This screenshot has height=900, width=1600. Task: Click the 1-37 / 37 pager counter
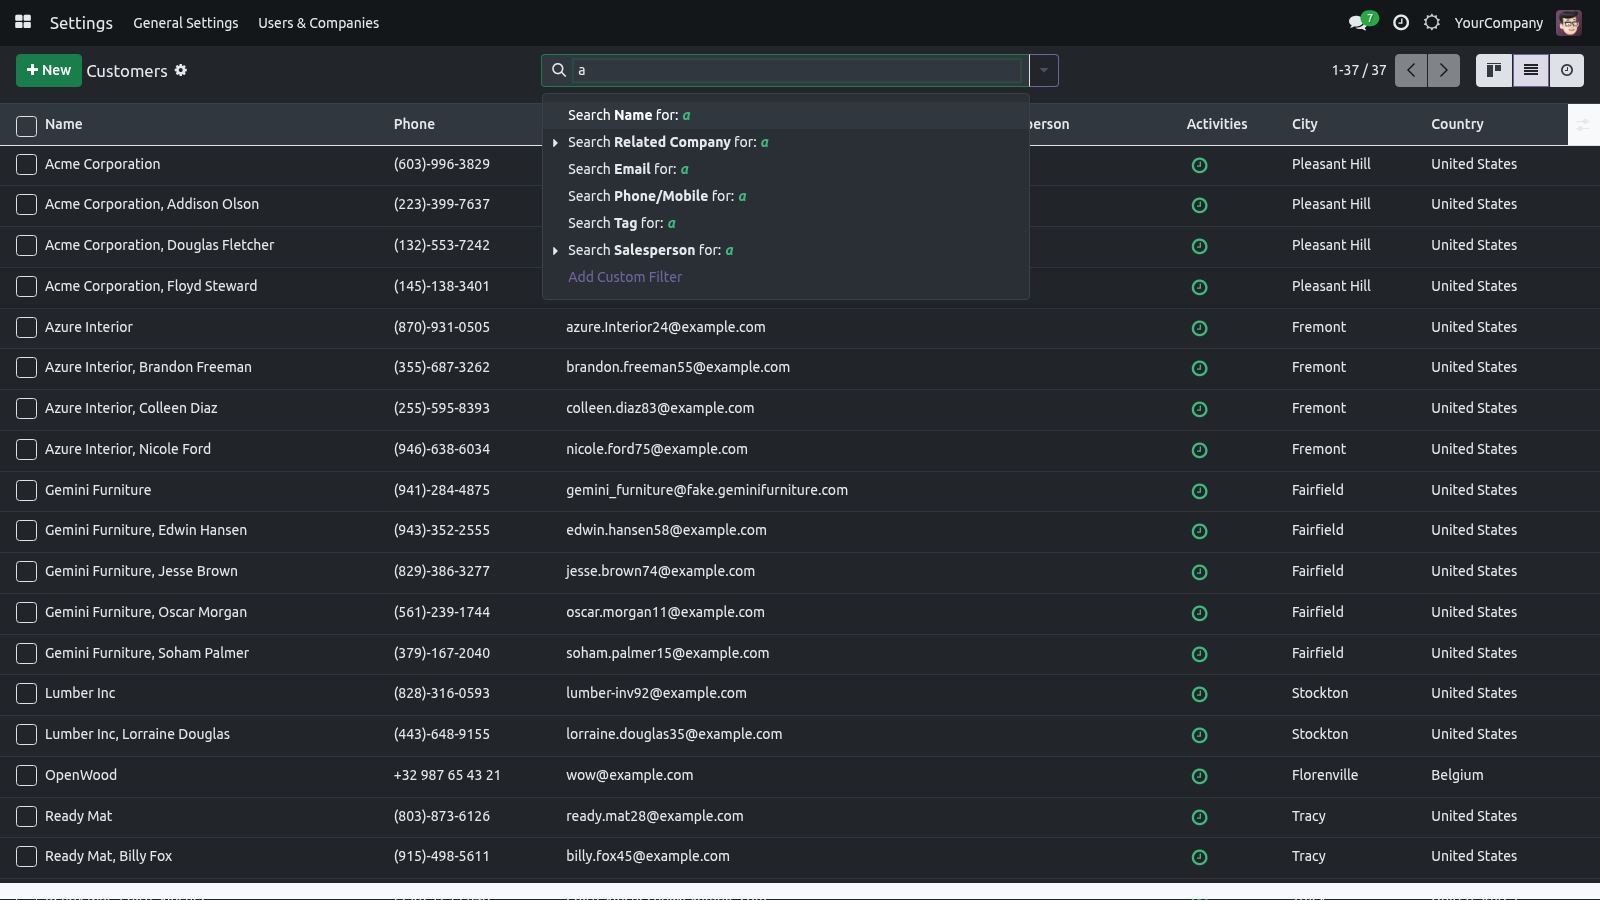pos(1359,70)
